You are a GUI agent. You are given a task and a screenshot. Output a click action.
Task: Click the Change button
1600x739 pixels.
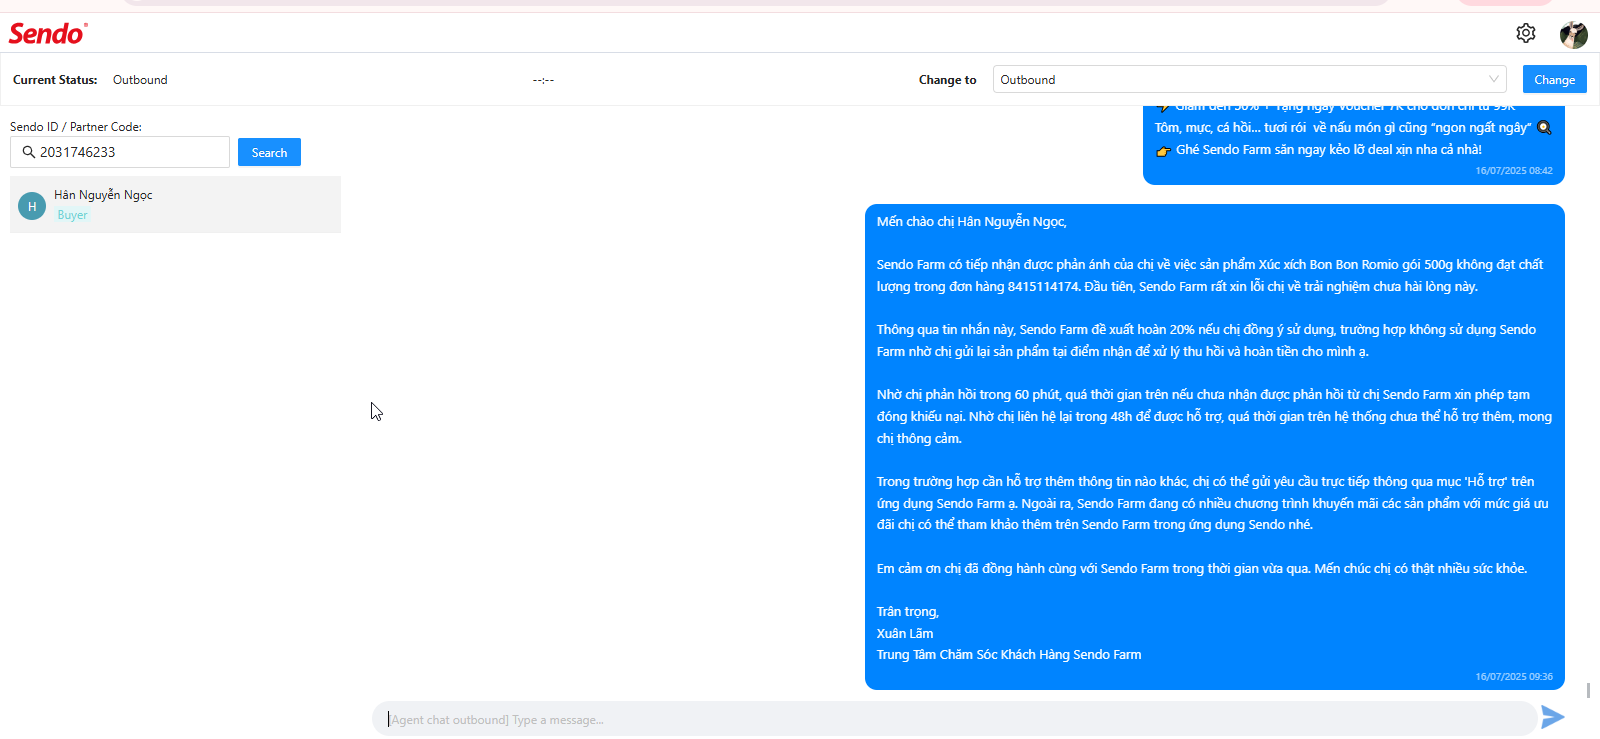coord(1554,79)
